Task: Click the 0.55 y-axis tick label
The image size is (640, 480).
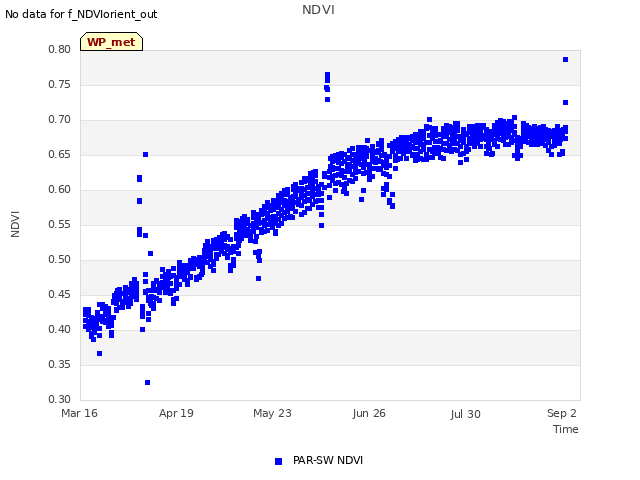Action: [60, 224]
